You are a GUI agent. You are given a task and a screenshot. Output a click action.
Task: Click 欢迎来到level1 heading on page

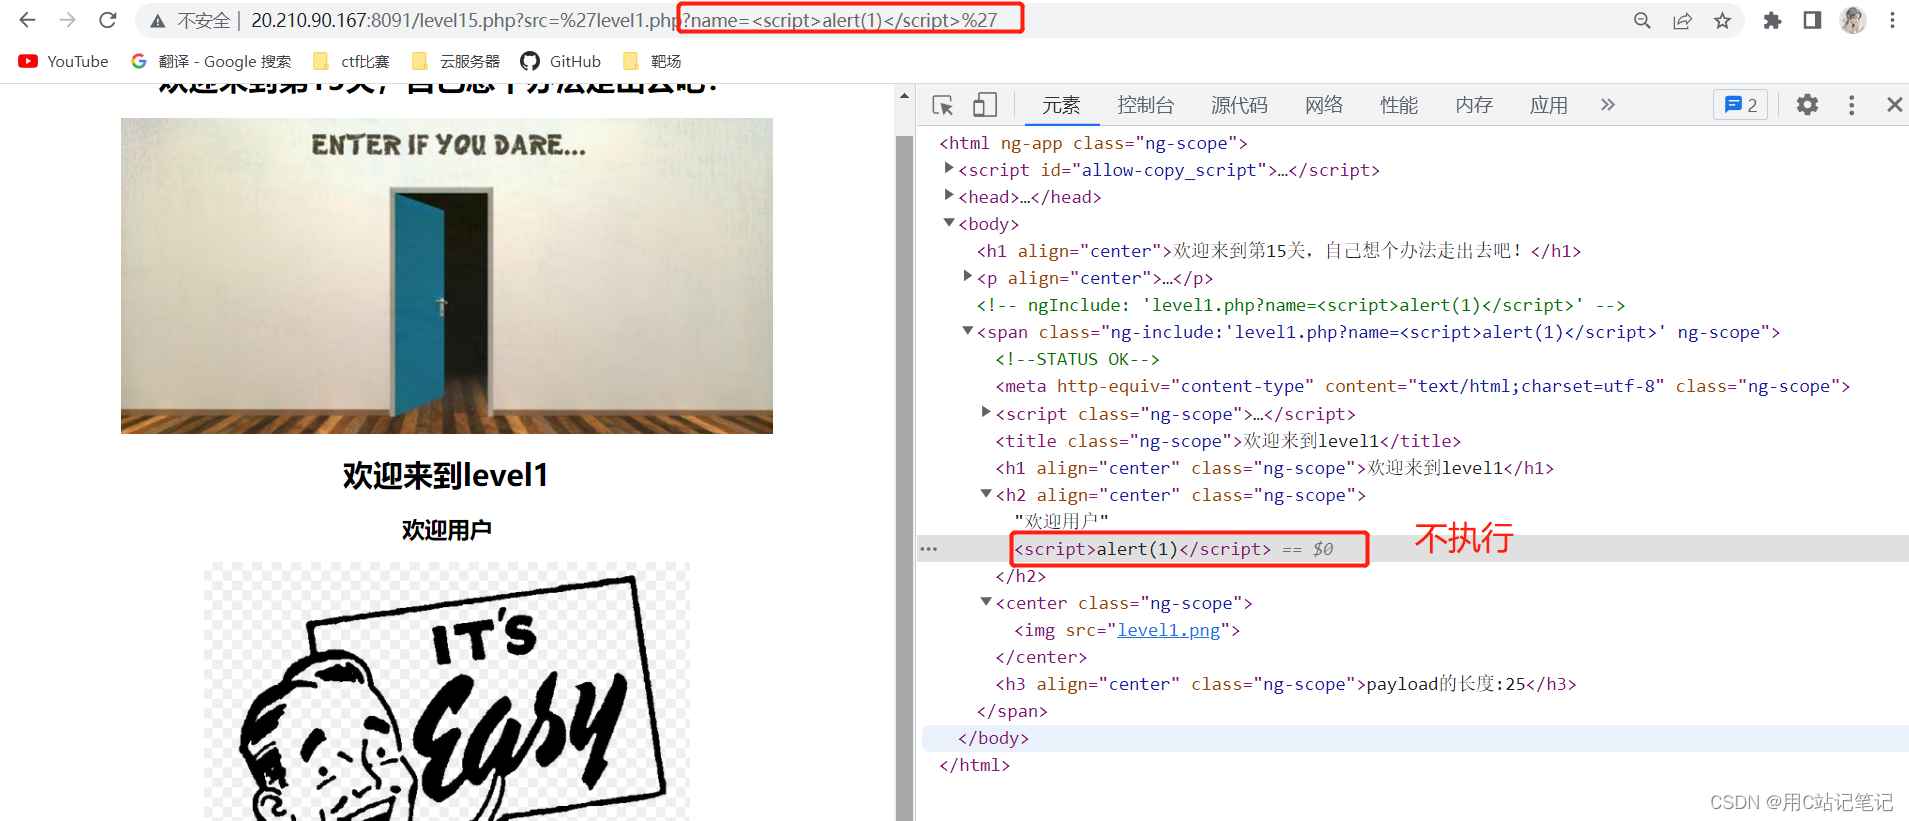click(x=446, y=475)
